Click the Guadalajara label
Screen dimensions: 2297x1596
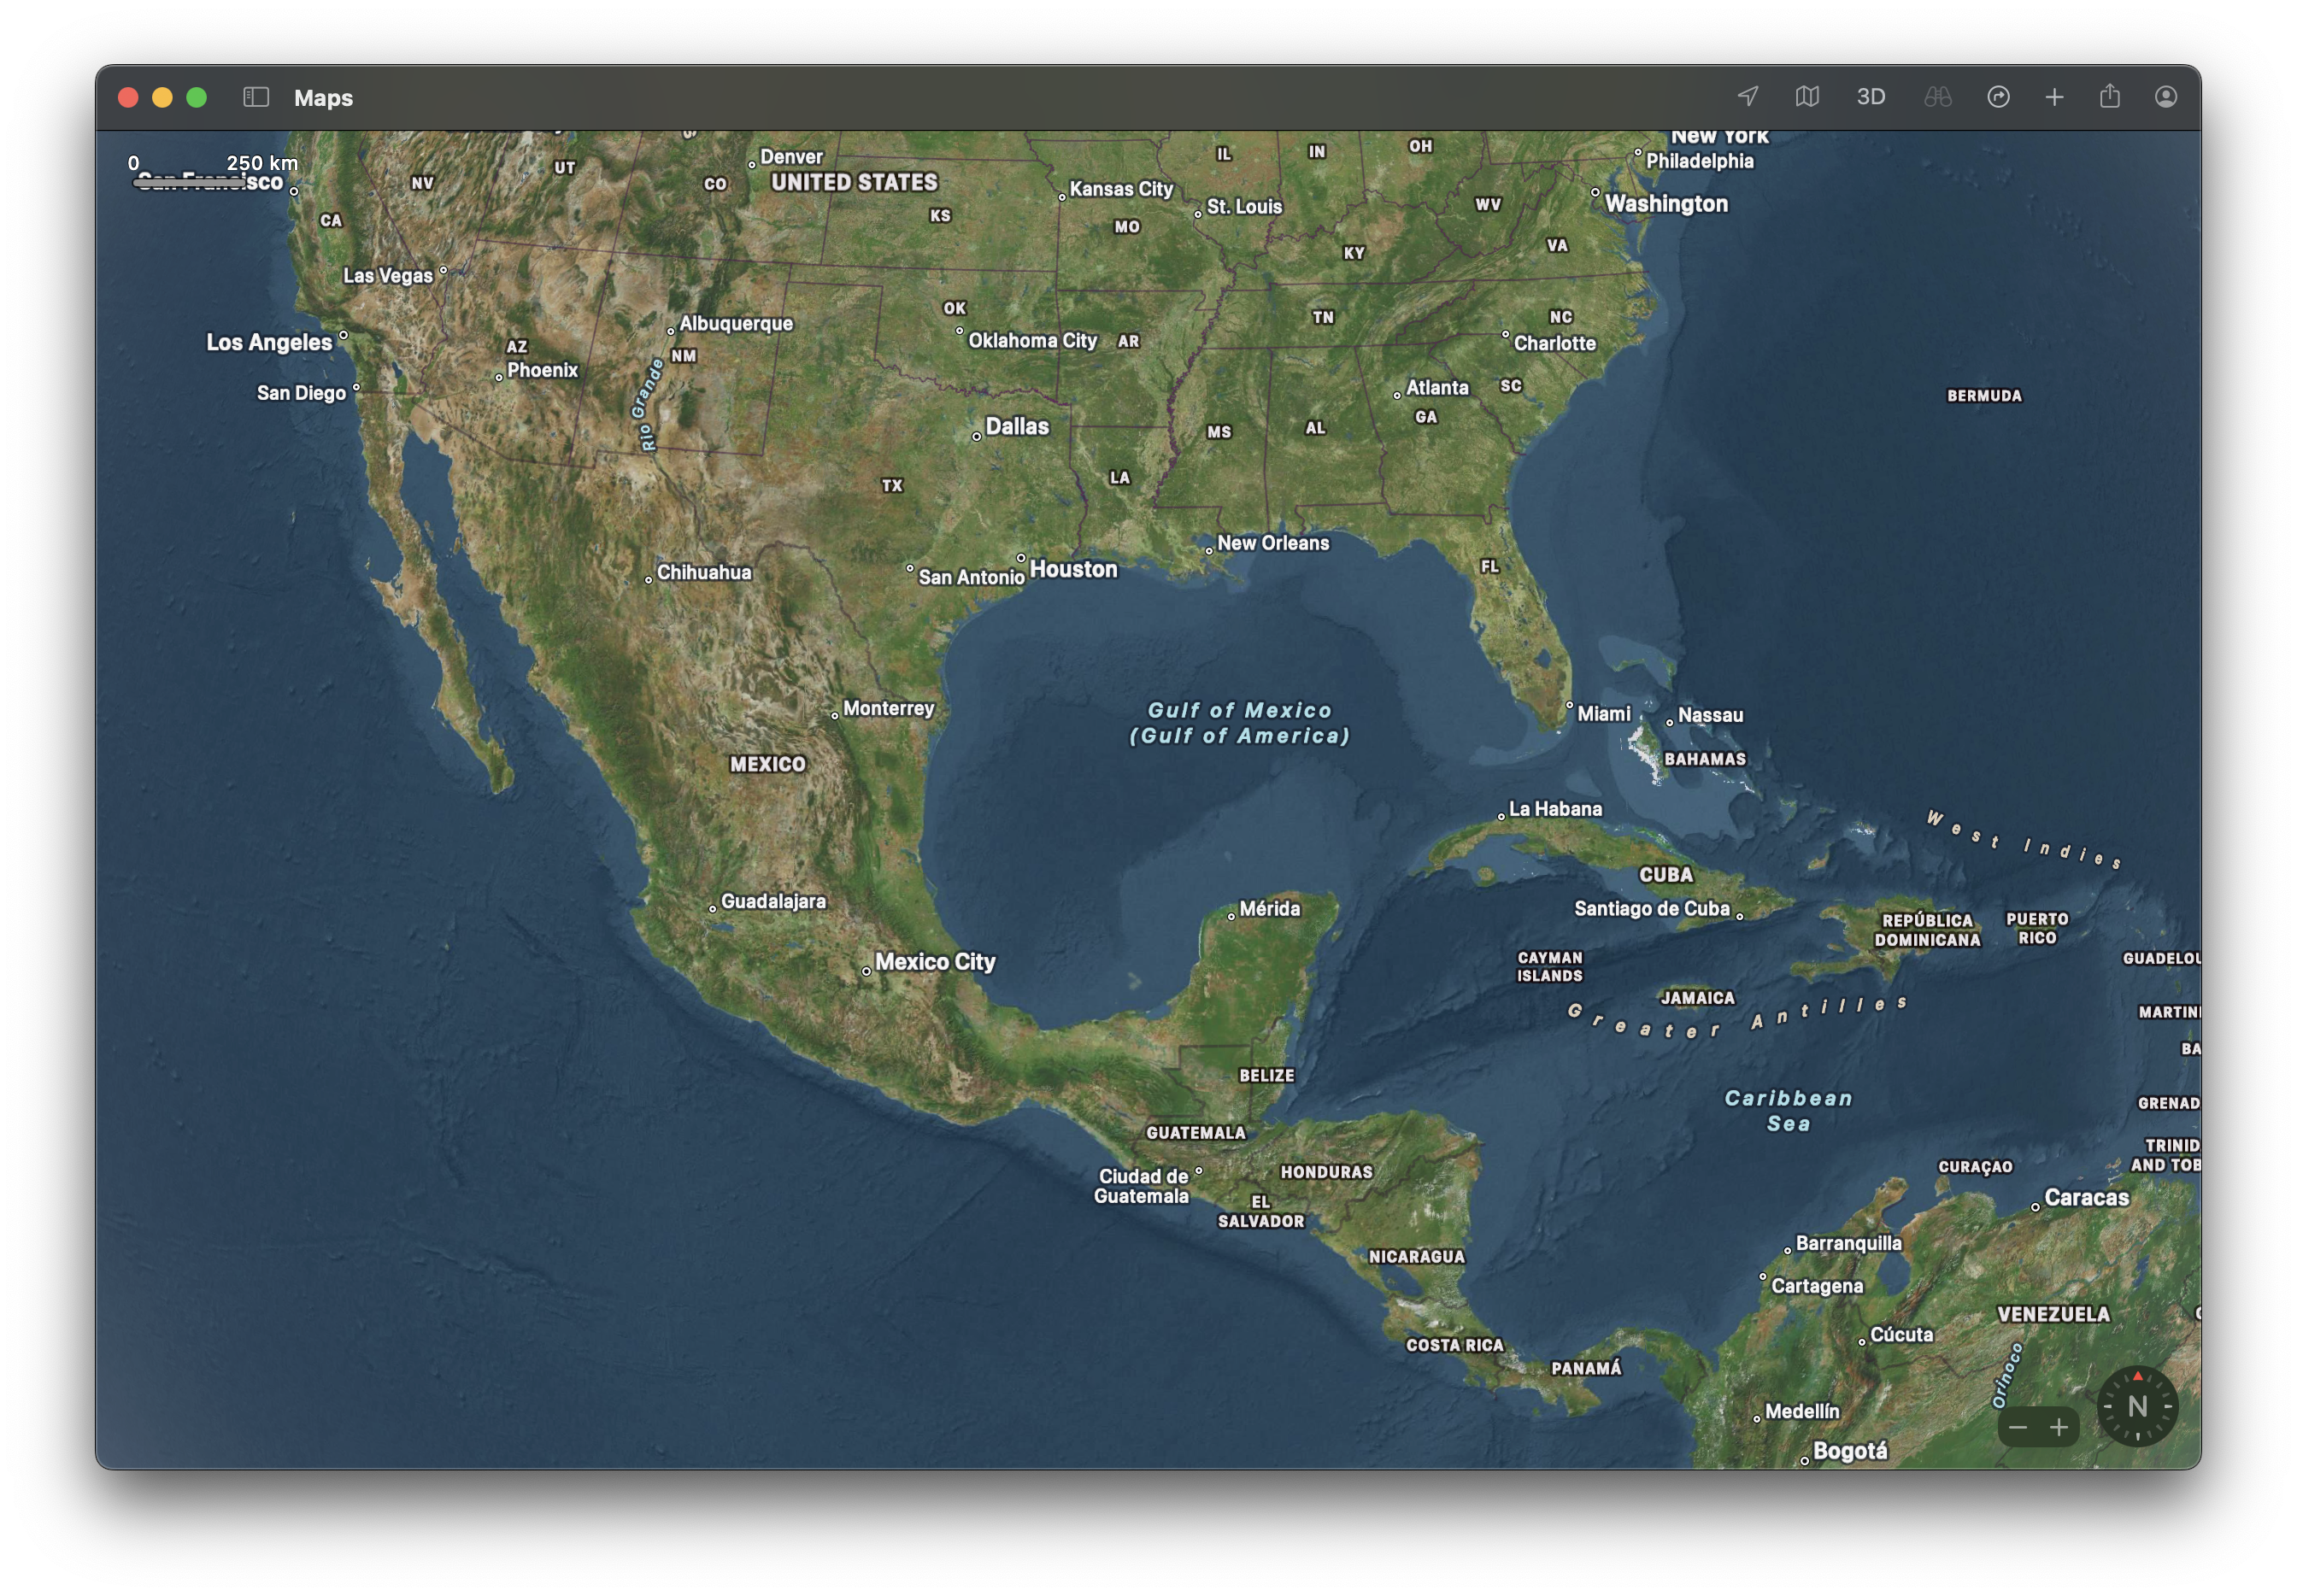pyautogui.click(x=773, y=901)
